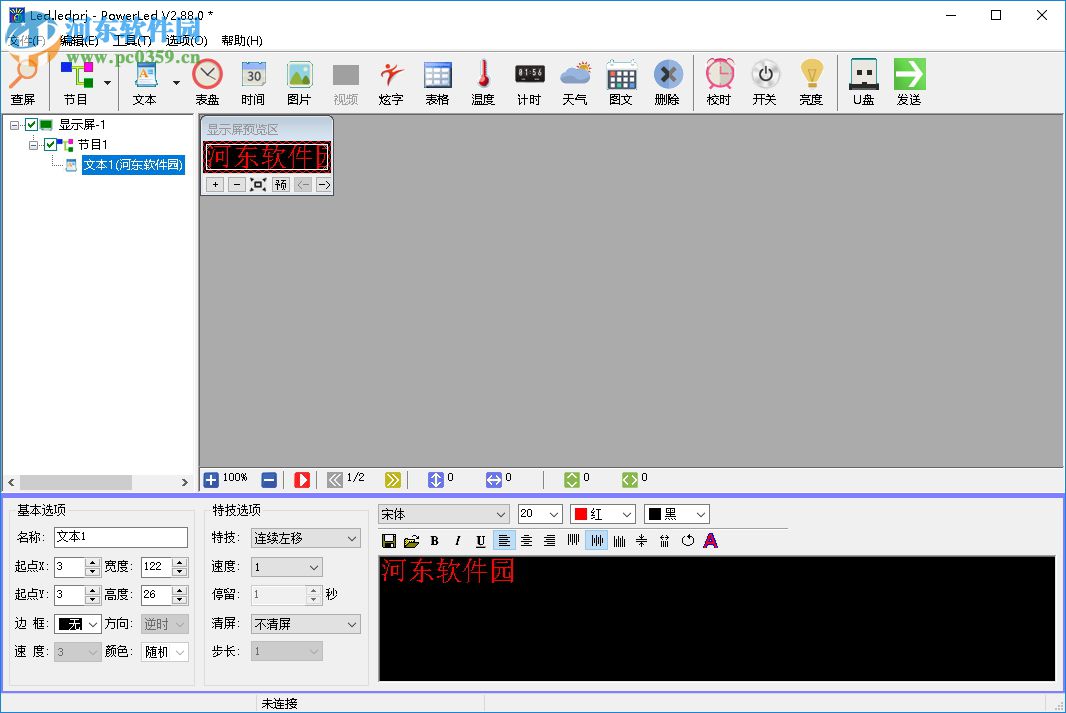Click the red play button below the preview
1066x713 pixels.
pyautogui.click(x=302, y=479)
